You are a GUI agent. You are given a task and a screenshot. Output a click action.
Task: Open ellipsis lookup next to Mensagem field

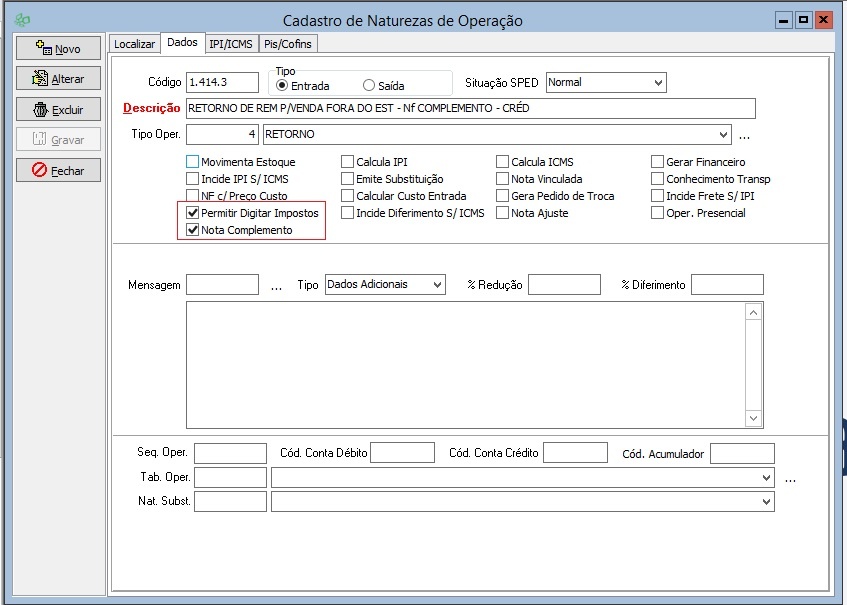point(277,286)
